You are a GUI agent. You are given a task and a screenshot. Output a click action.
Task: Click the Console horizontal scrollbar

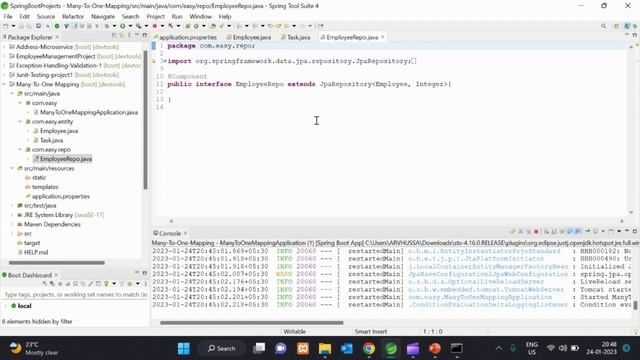[x=251, y=322]
